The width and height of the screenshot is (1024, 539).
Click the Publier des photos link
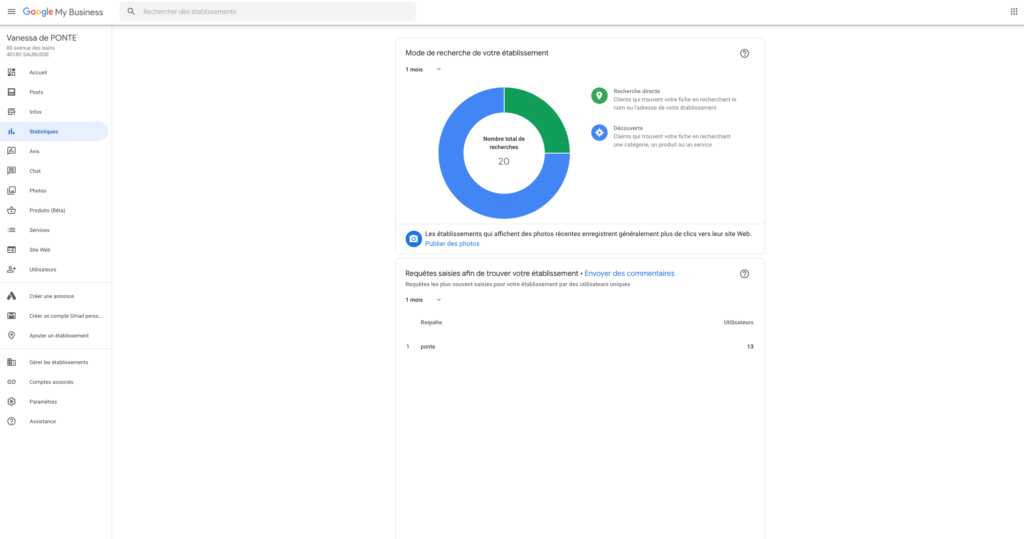(x=452, y=244)
